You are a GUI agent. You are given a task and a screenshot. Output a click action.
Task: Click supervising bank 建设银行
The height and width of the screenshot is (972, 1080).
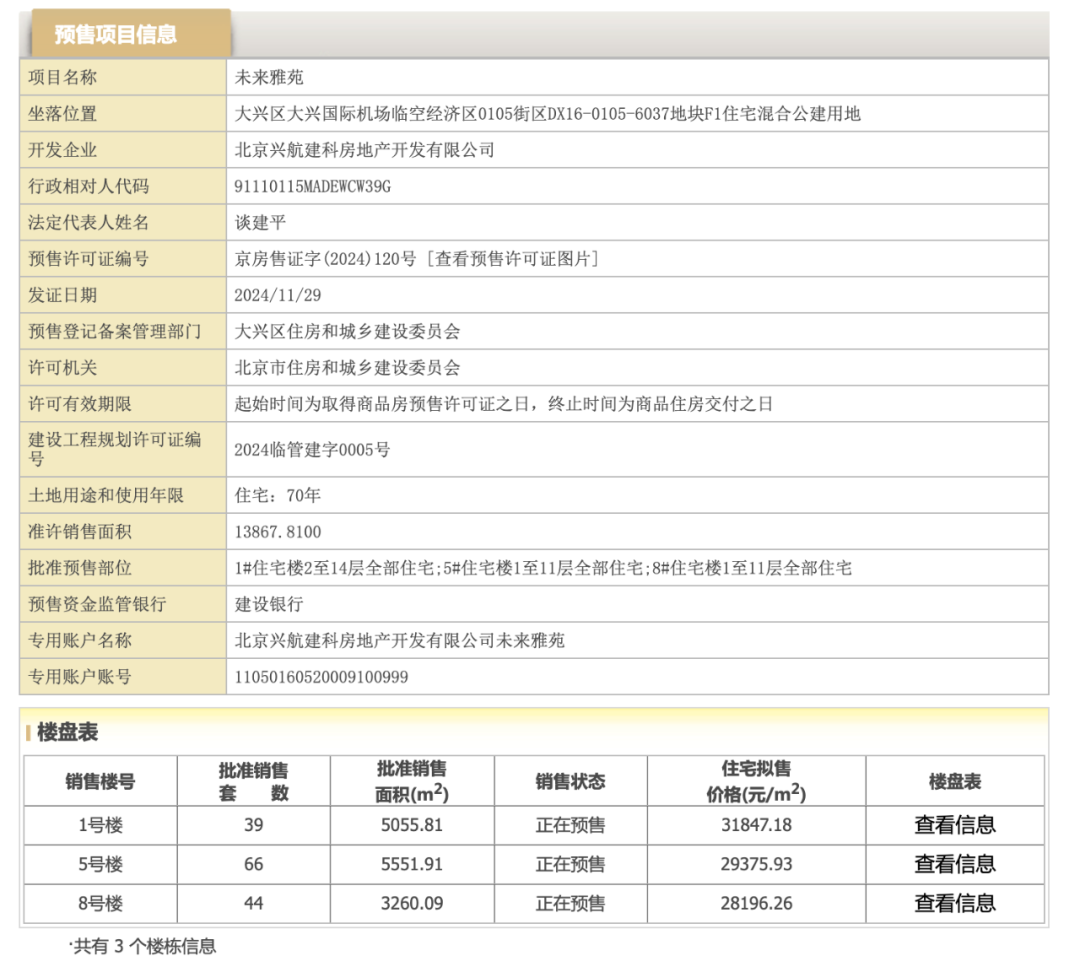tap(269, 604)
